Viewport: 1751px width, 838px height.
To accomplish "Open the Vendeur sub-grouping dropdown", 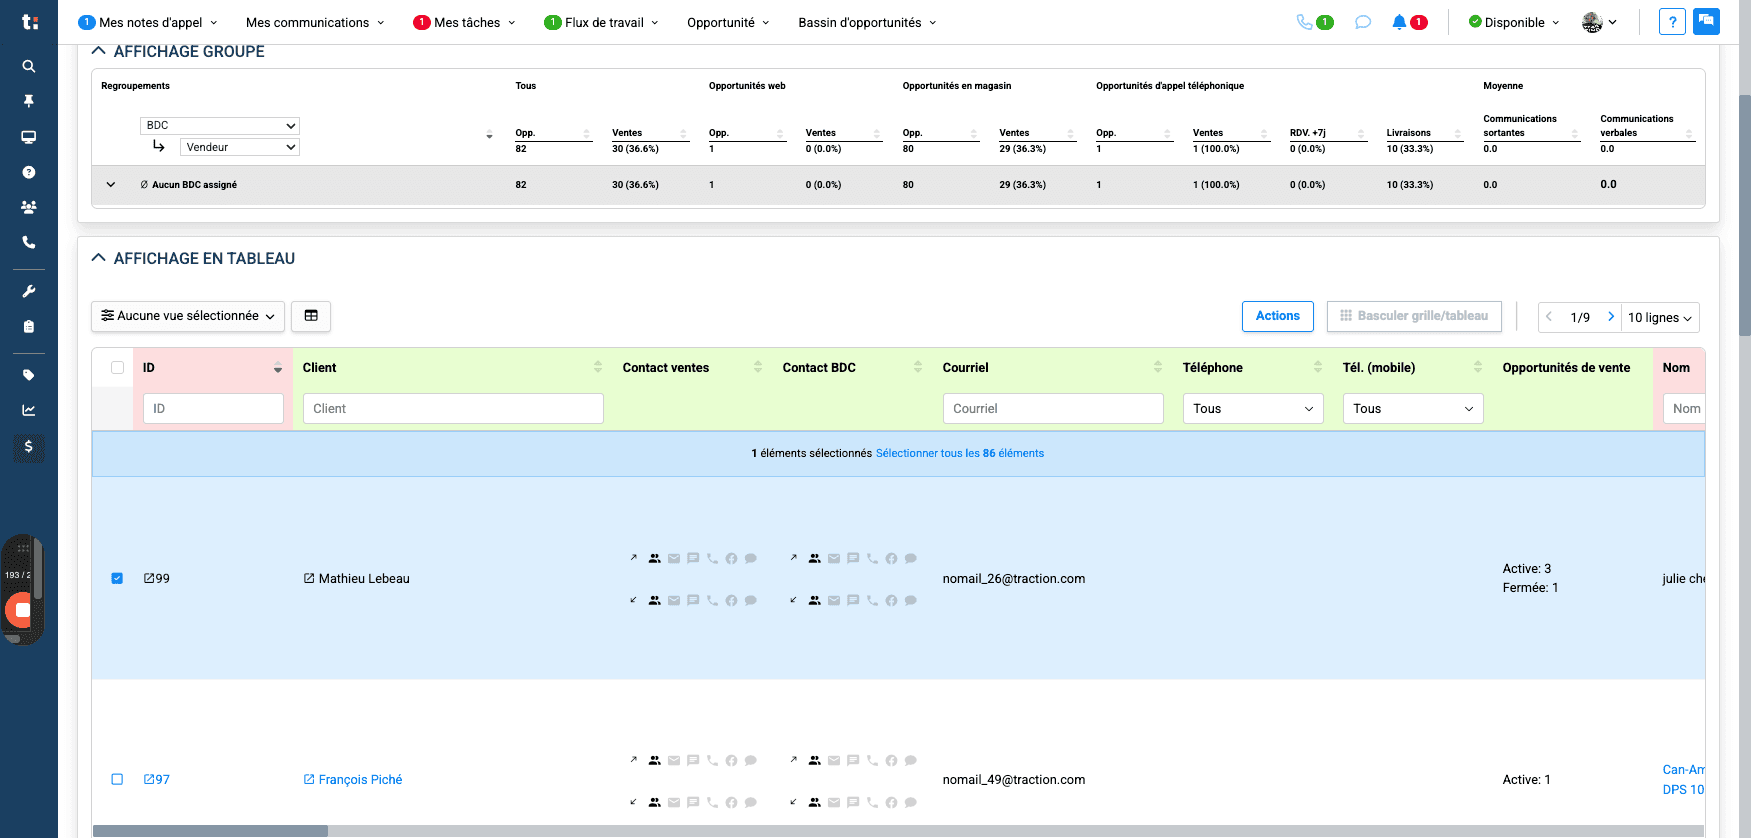I will tap(240, 147).
